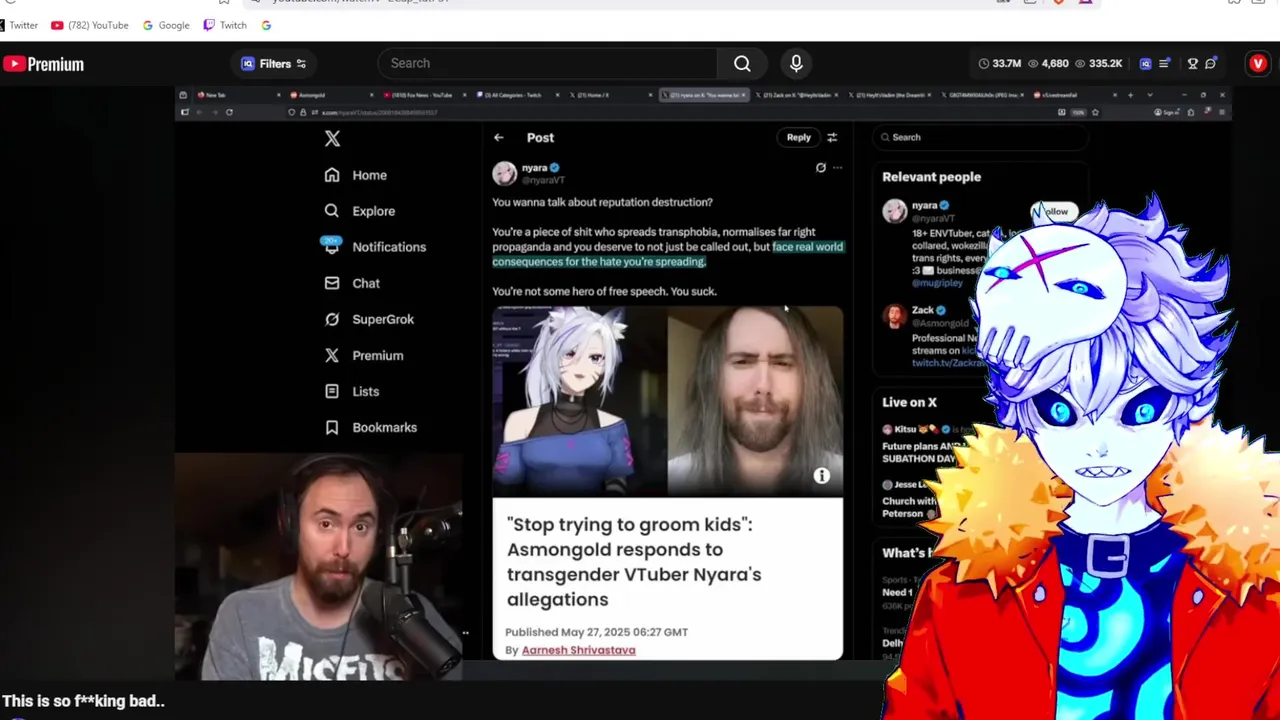The width and height of the screenshot is (1280, 720).
Task: Open a new tab with plus button
Action: point(1130,95)
